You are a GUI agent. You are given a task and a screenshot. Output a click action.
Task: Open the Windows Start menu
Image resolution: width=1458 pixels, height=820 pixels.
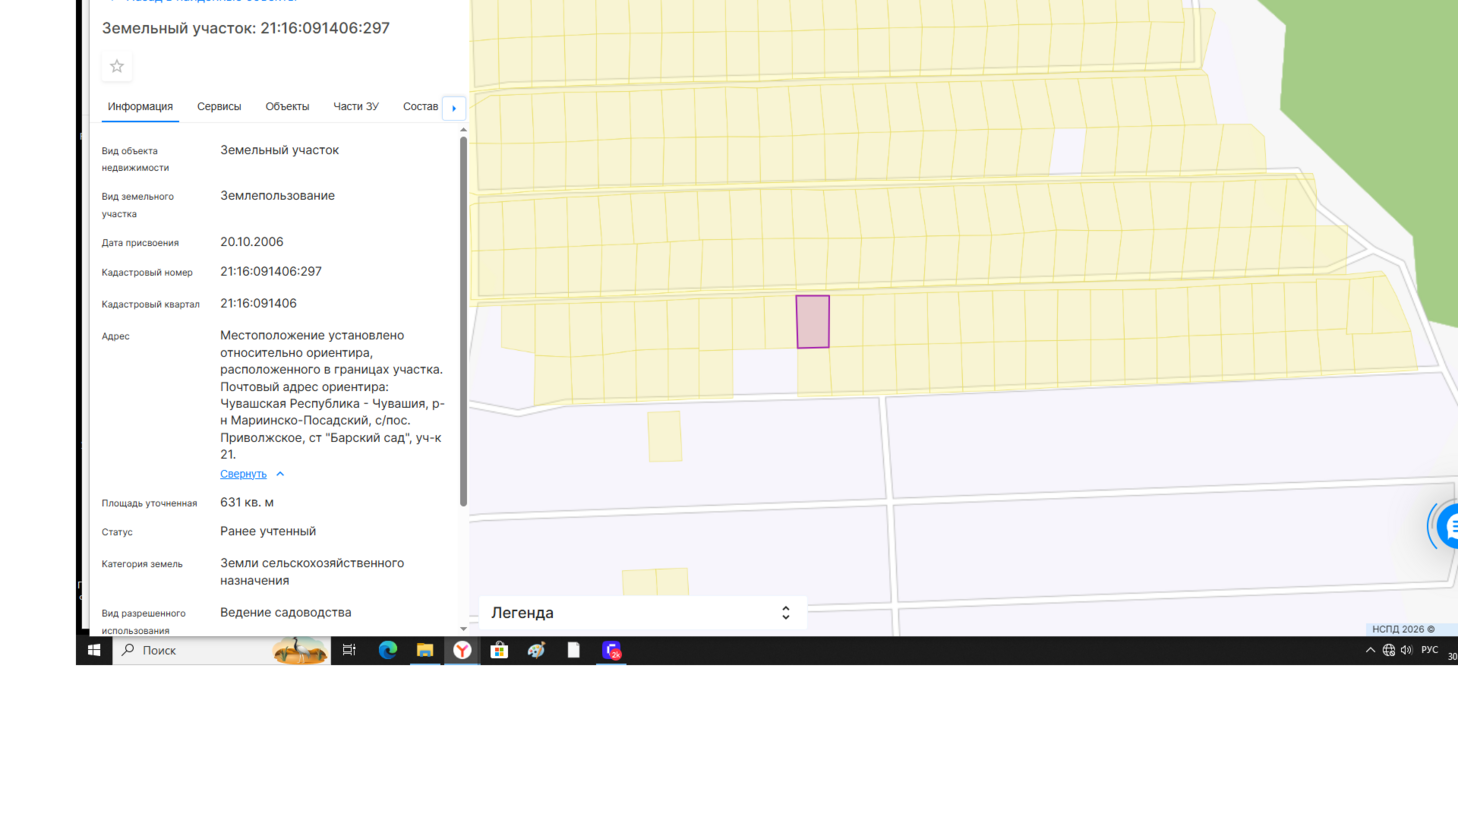click(94, 651)
